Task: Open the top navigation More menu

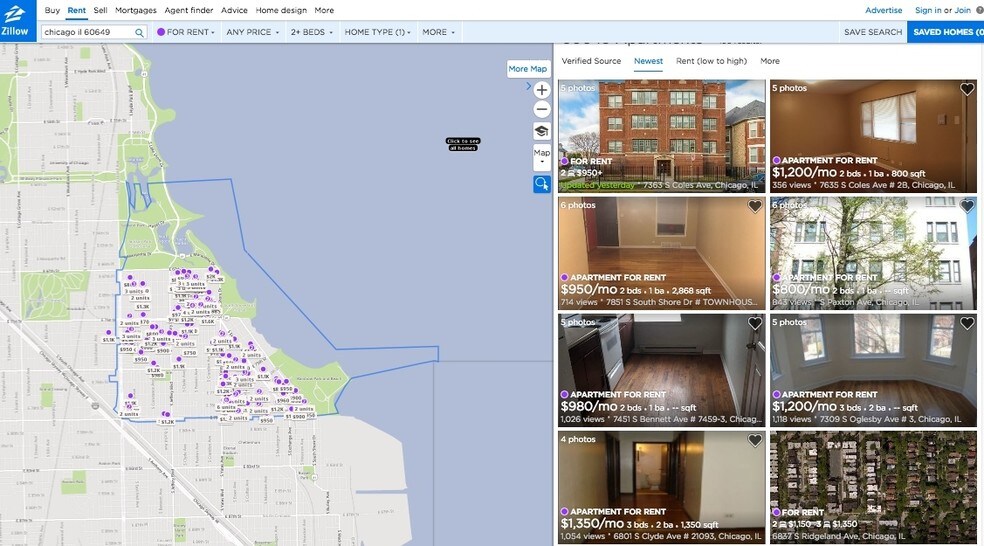Action: pos(324,10)
